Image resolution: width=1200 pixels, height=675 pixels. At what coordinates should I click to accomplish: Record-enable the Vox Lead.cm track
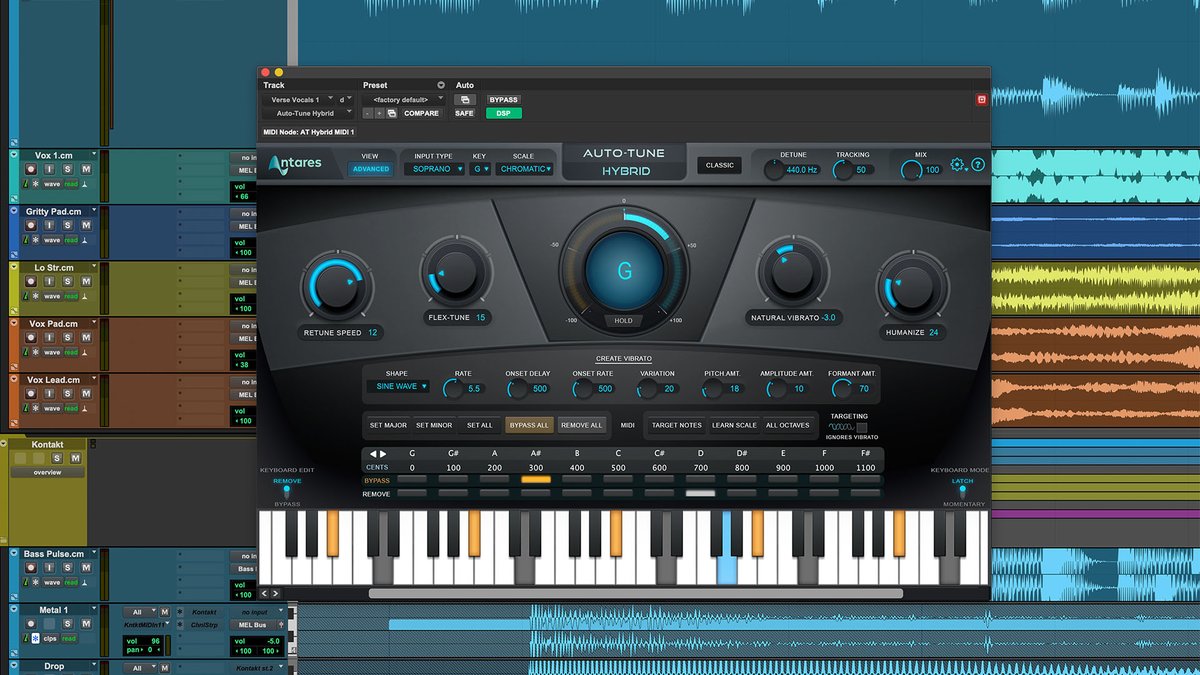pos(31,393)
